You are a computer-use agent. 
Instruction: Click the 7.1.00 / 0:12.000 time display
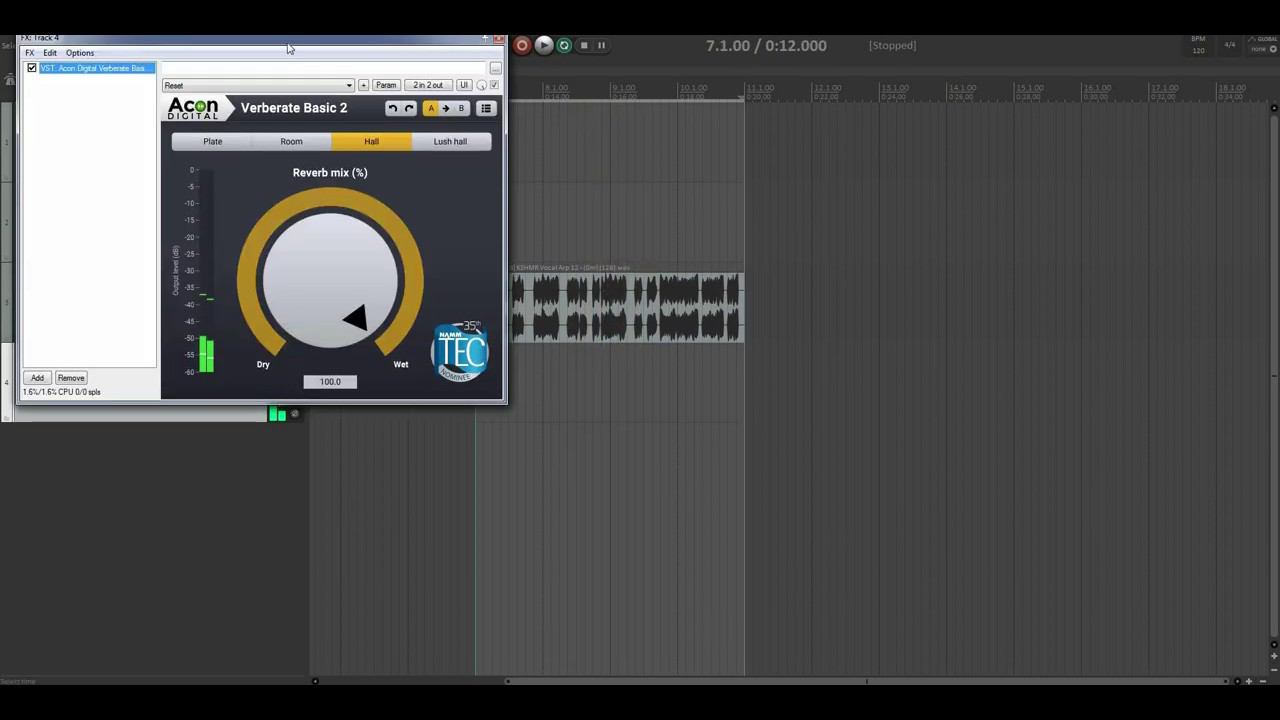[x=766, y=45]
